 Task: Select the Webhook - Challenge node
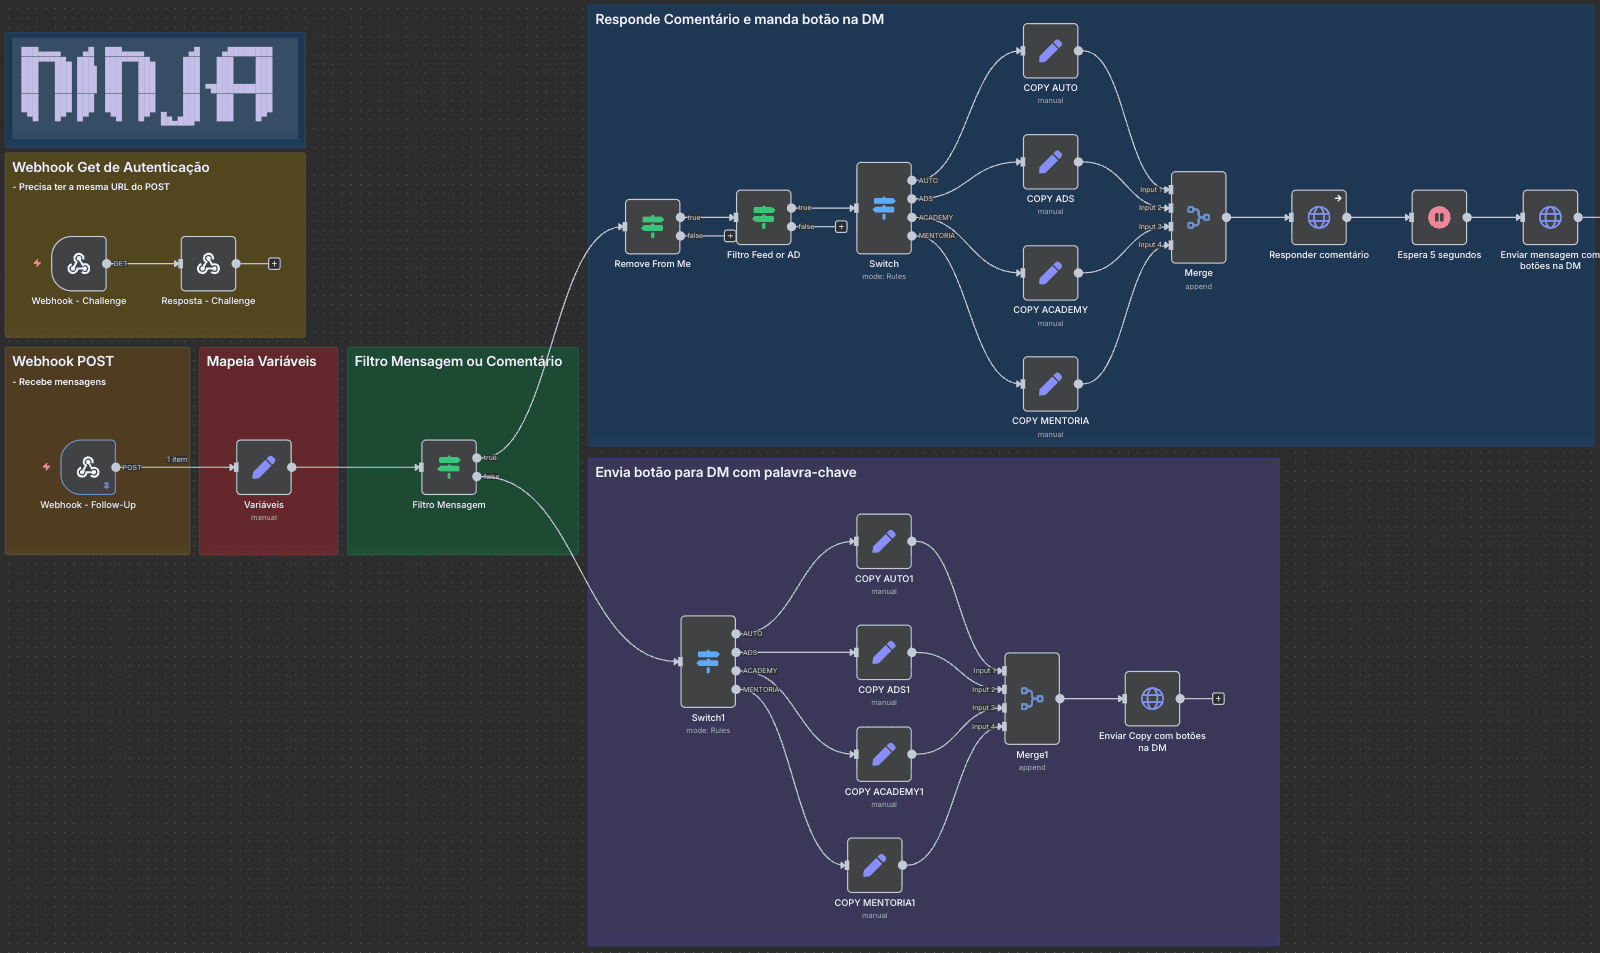(79, 264)
